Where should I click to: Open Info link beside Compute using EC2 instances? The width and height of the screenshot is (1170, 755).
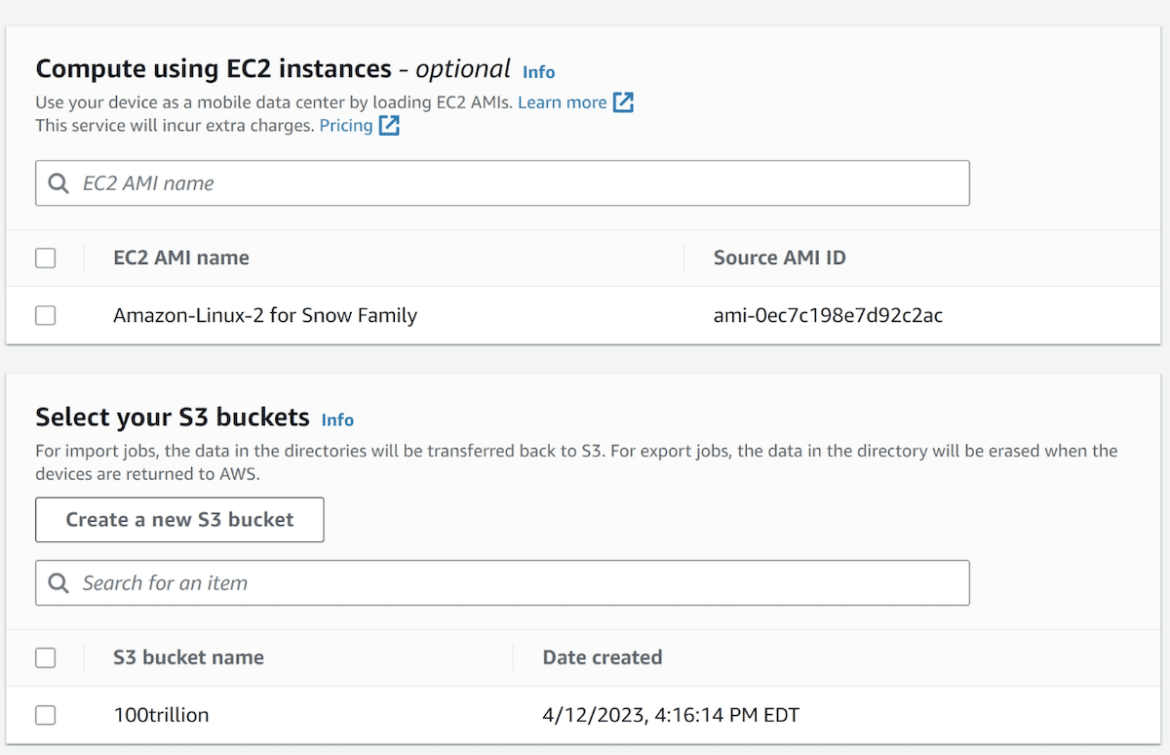539,72
